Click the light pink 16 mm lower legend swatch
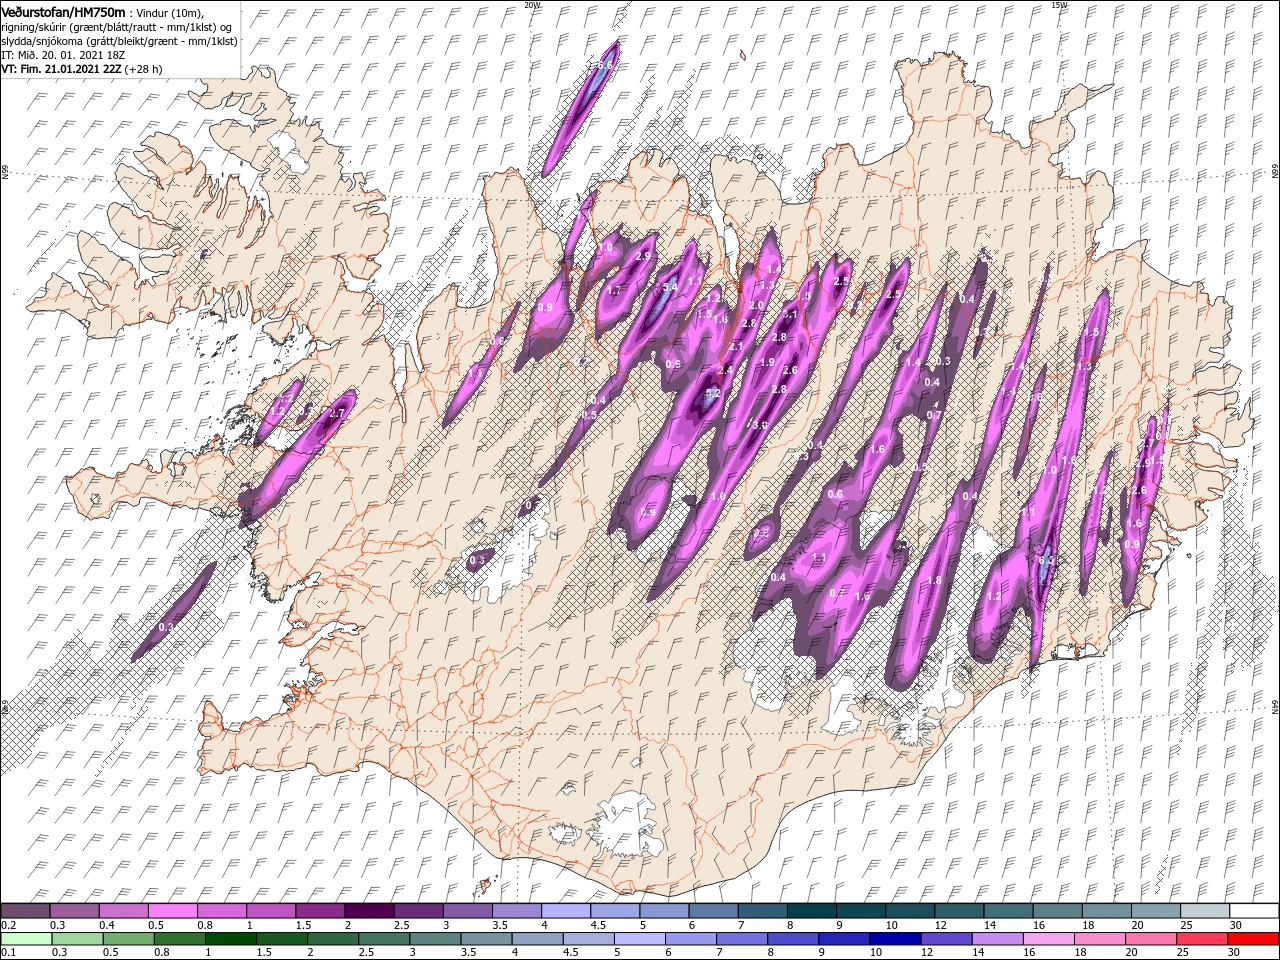Image resolution: width=1280 pixels, height=960 pixels. click(1048, 939)
